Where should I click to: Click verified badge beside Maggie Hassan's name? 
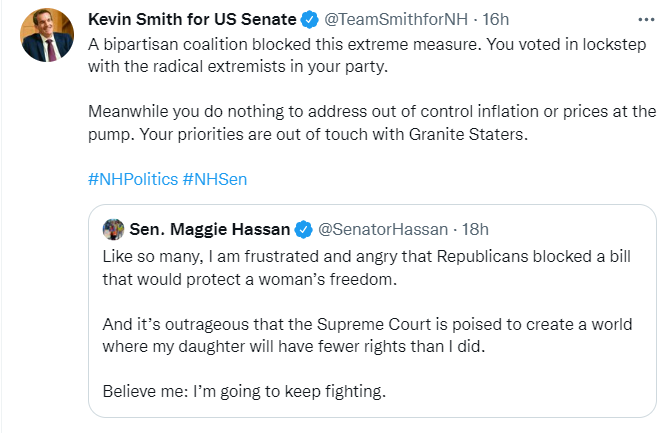(307, 229)
